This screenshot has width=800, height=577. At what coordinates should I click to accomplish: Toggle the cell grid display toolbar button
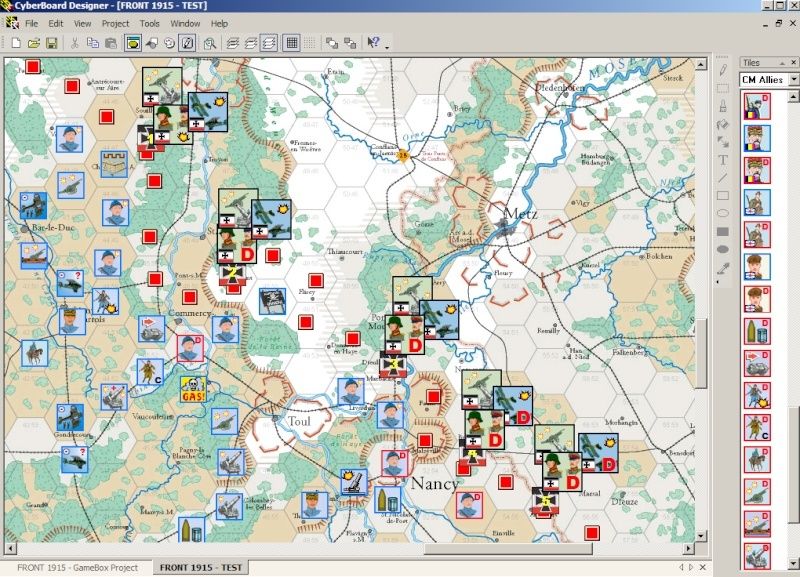(x=292, y=43)
